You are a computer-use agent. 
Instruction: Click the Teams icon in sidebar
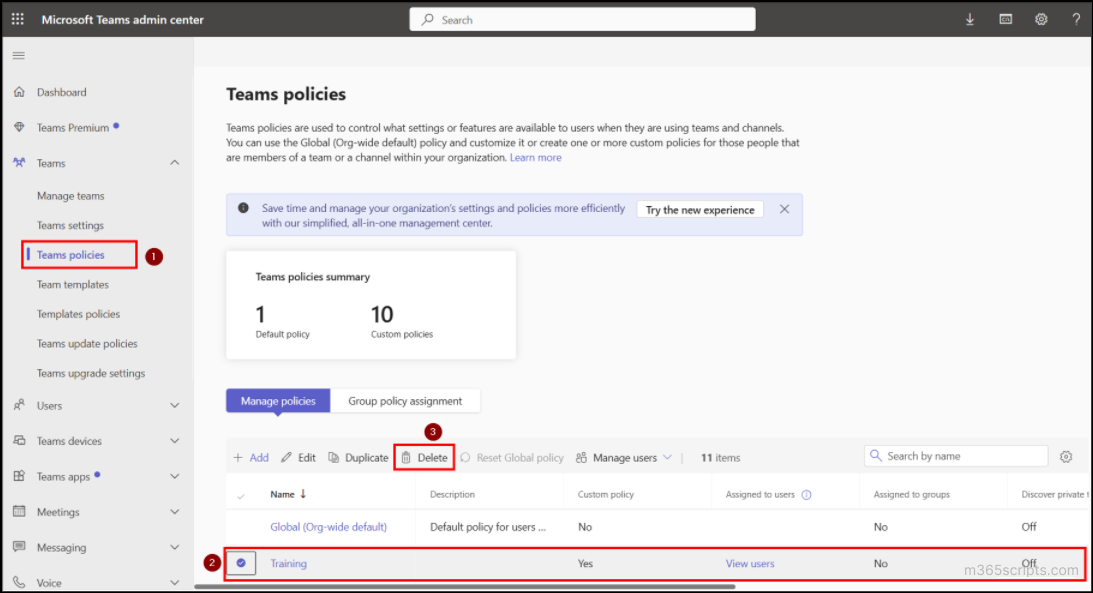[19, 162]
